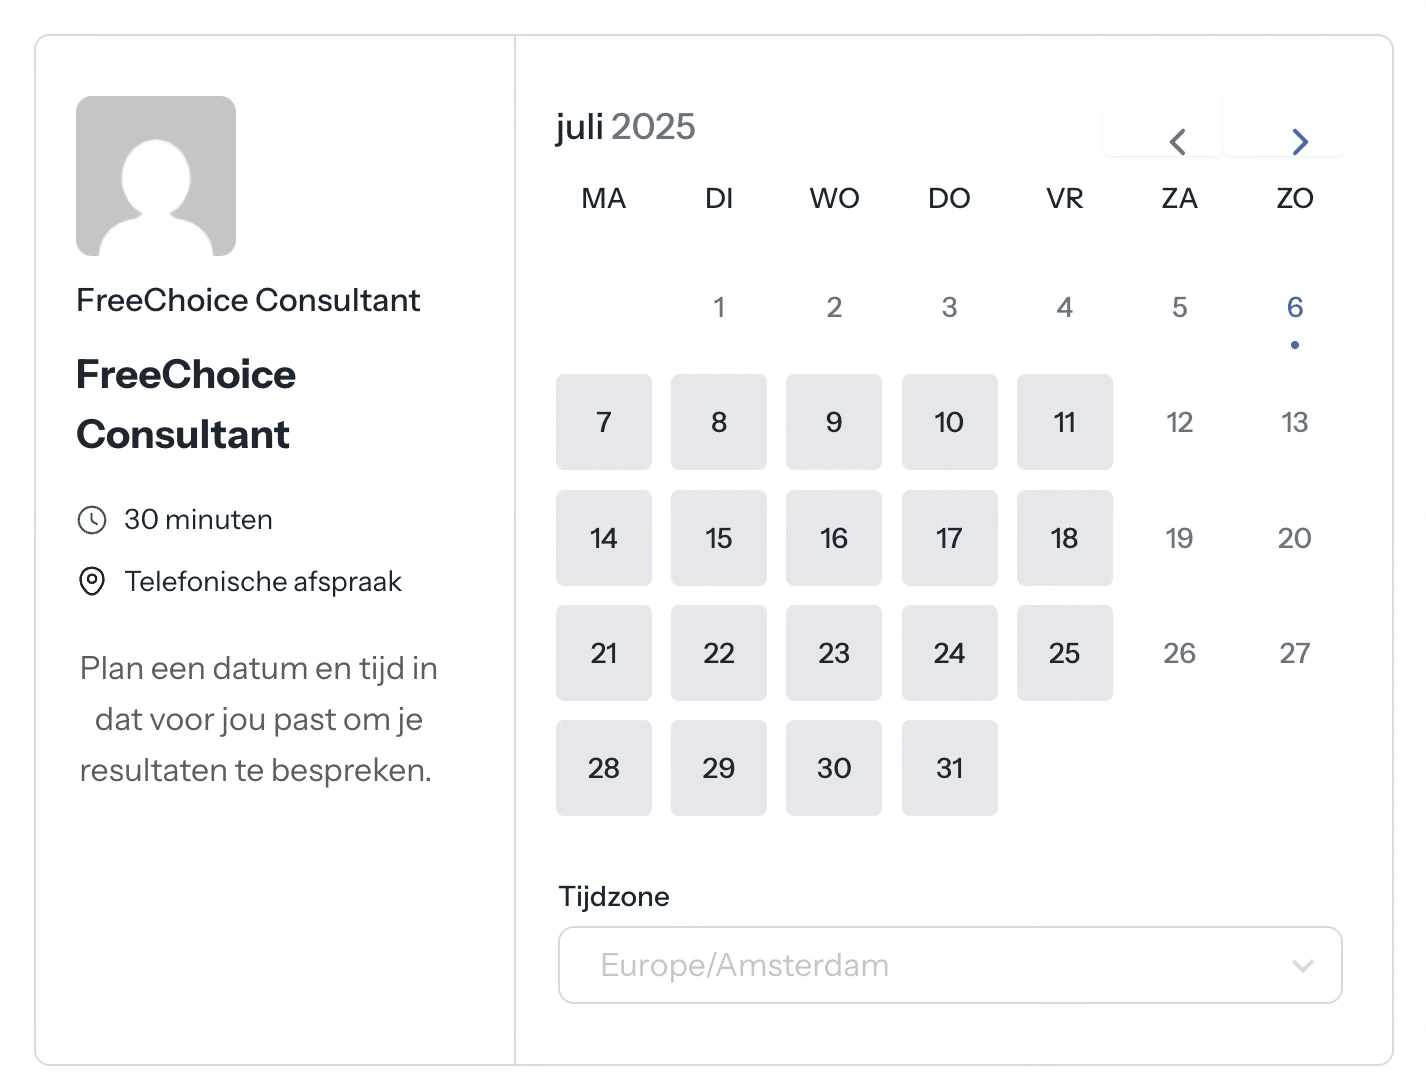Select Friday July 25

[1065, 653]
